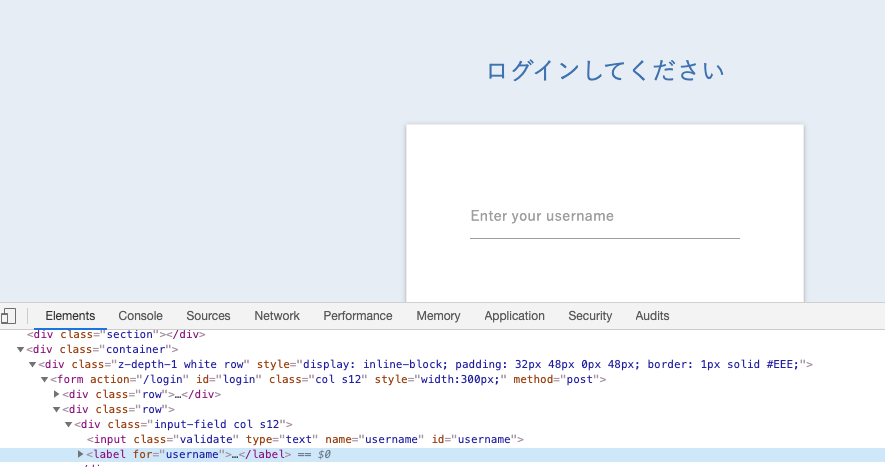This screenshot has height=467, width=885.
Task: Open the Security tab
Action: [590, 316]
